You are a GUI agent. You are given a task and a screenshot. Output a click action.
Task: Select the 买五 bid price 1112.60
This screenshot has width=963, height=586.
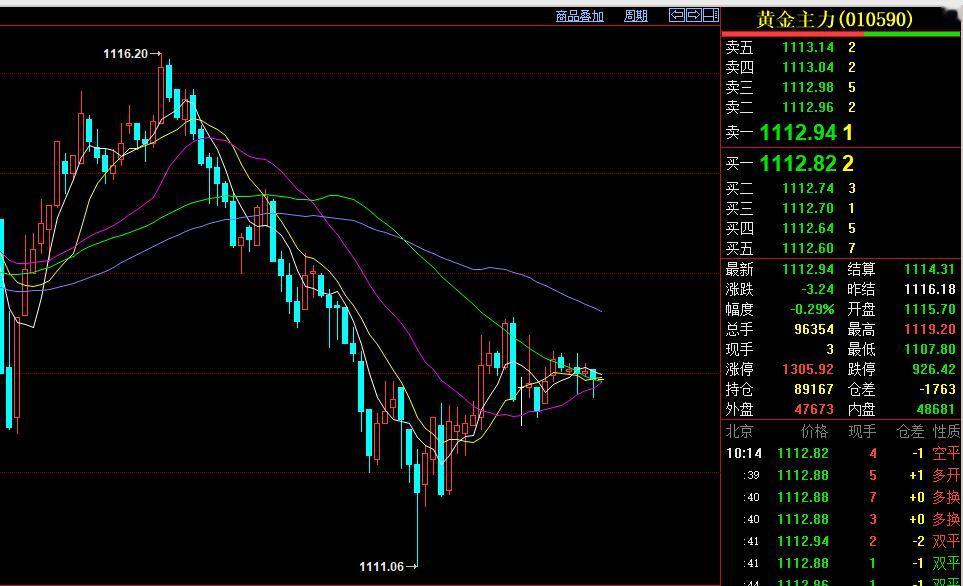coord(808,248)
